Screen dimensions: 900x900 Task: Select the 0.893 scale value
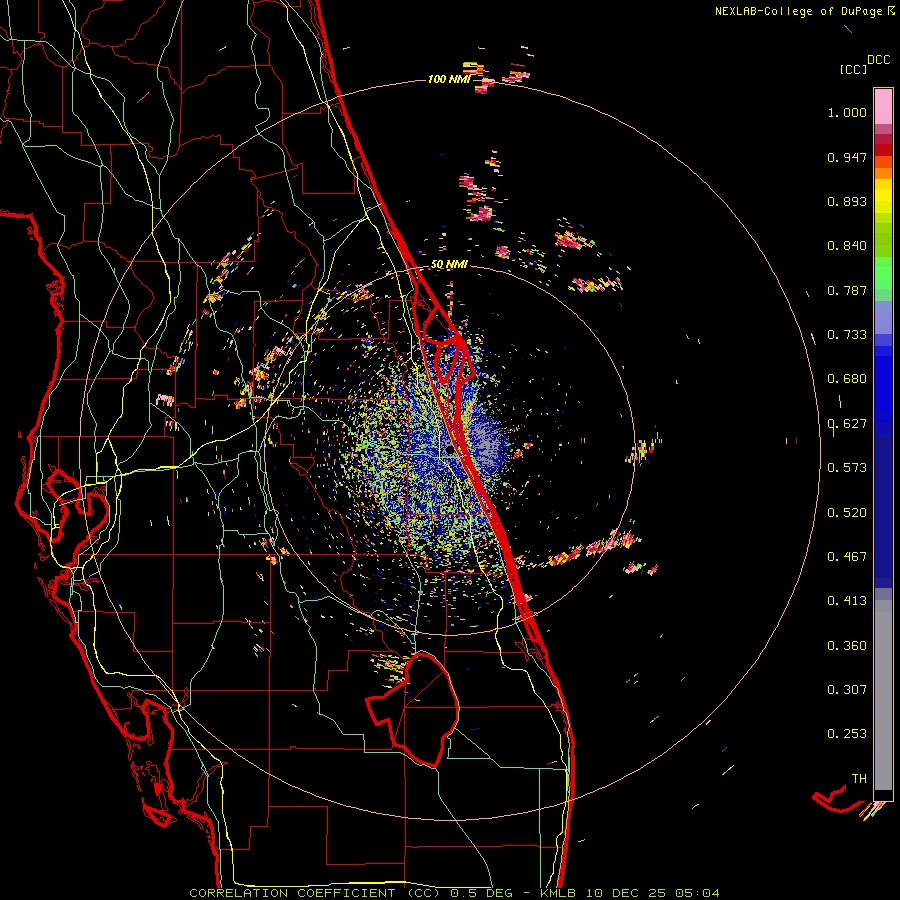click(x=847, y=201)
